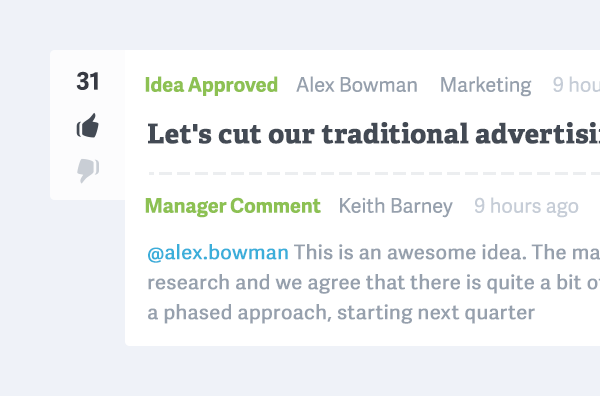This screenshot has width=600, height=396.
Task: Click the vote count 31
Action: click(x=88, y=81)
